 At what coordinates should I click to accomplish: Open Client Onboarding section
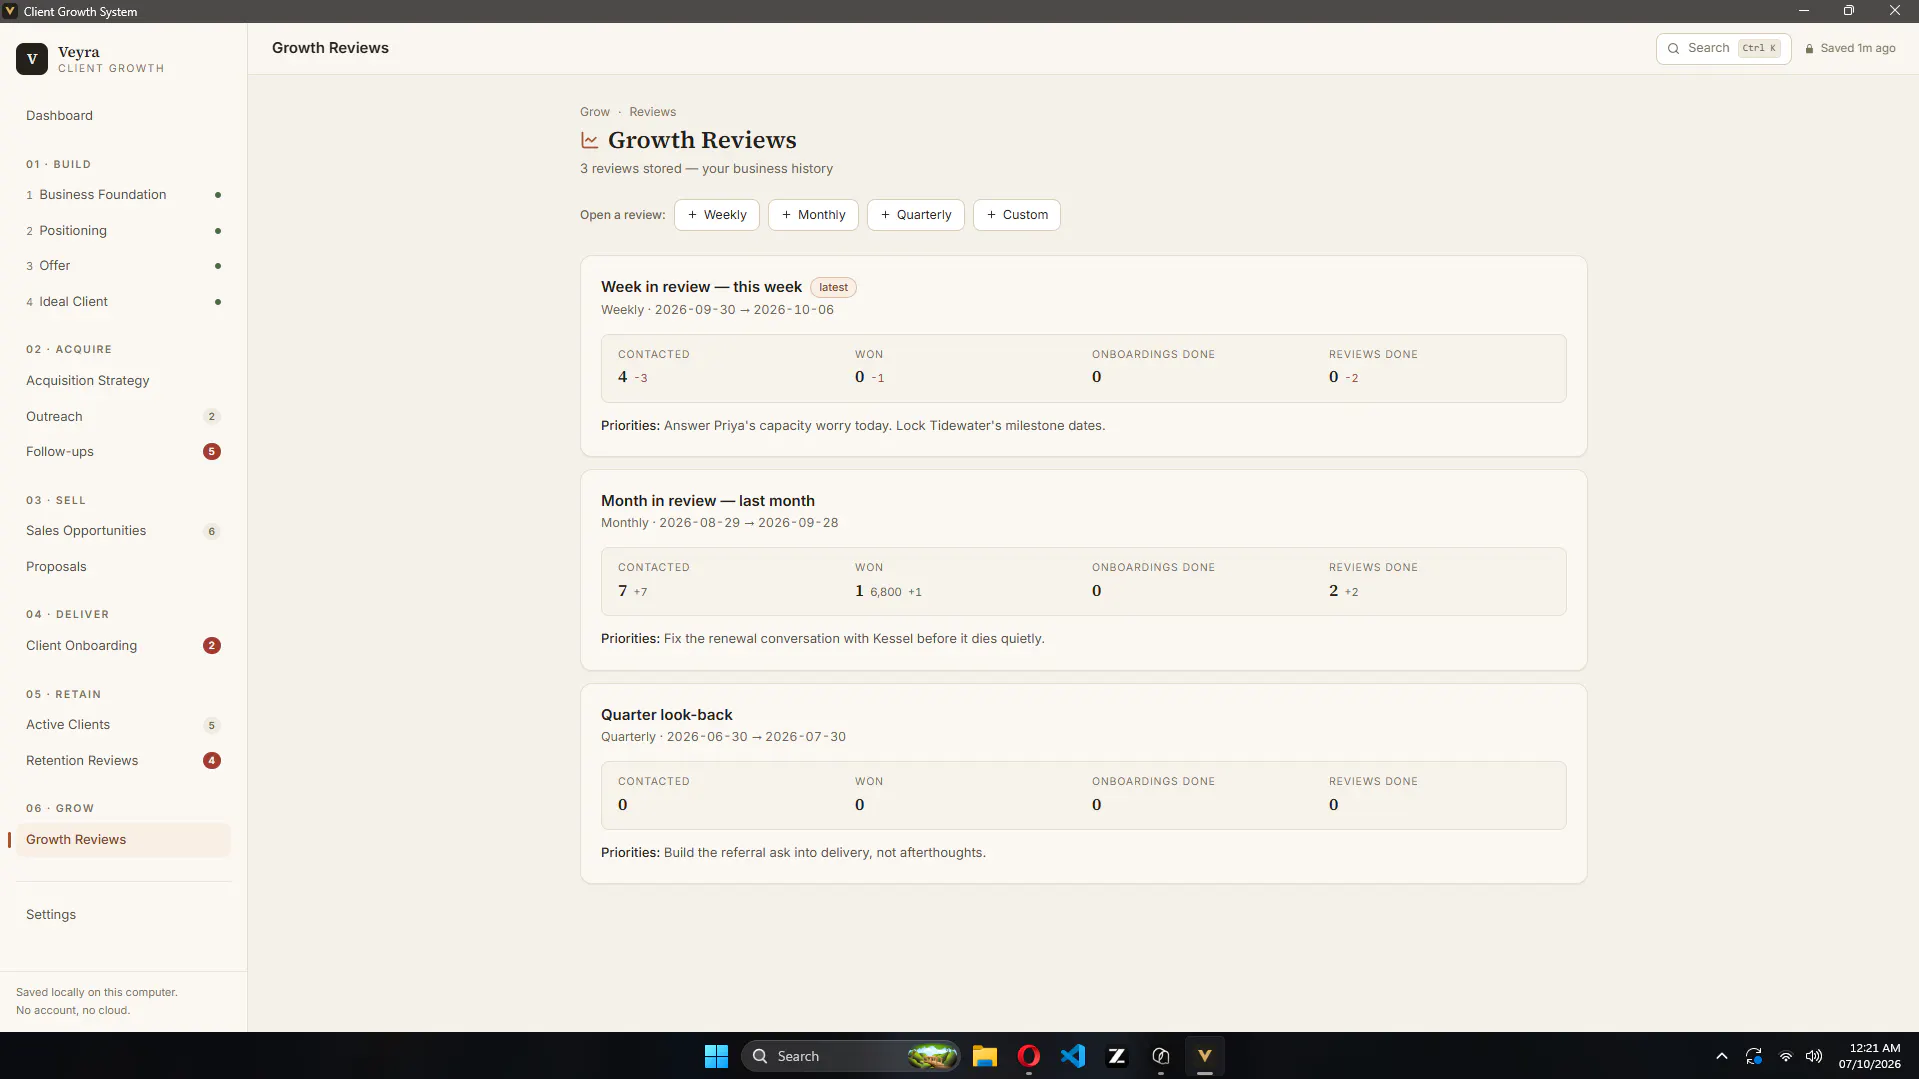[123, 646]
